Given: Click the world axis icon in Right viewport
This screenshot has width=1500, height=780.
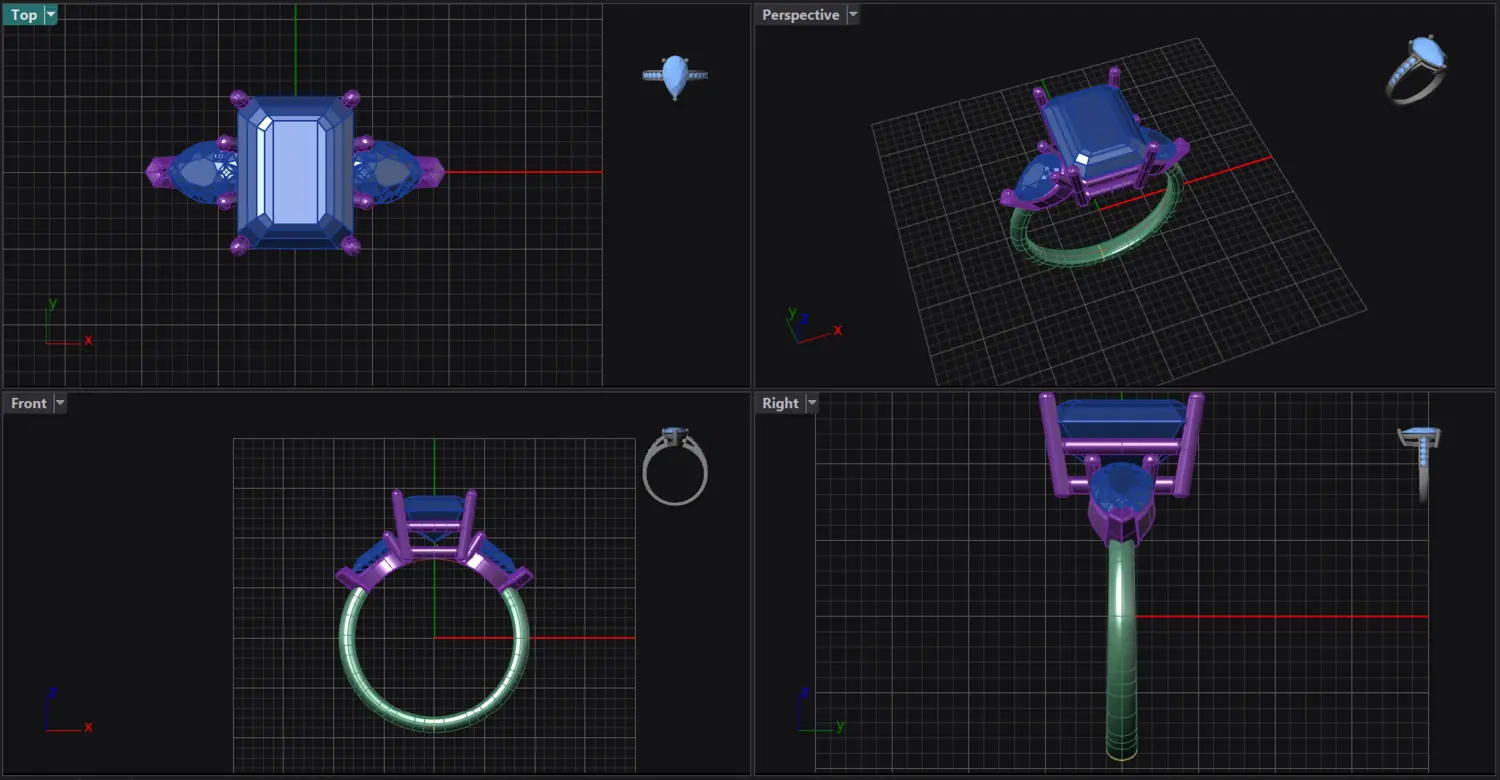Looking at the screenshot, I should 820,710.
